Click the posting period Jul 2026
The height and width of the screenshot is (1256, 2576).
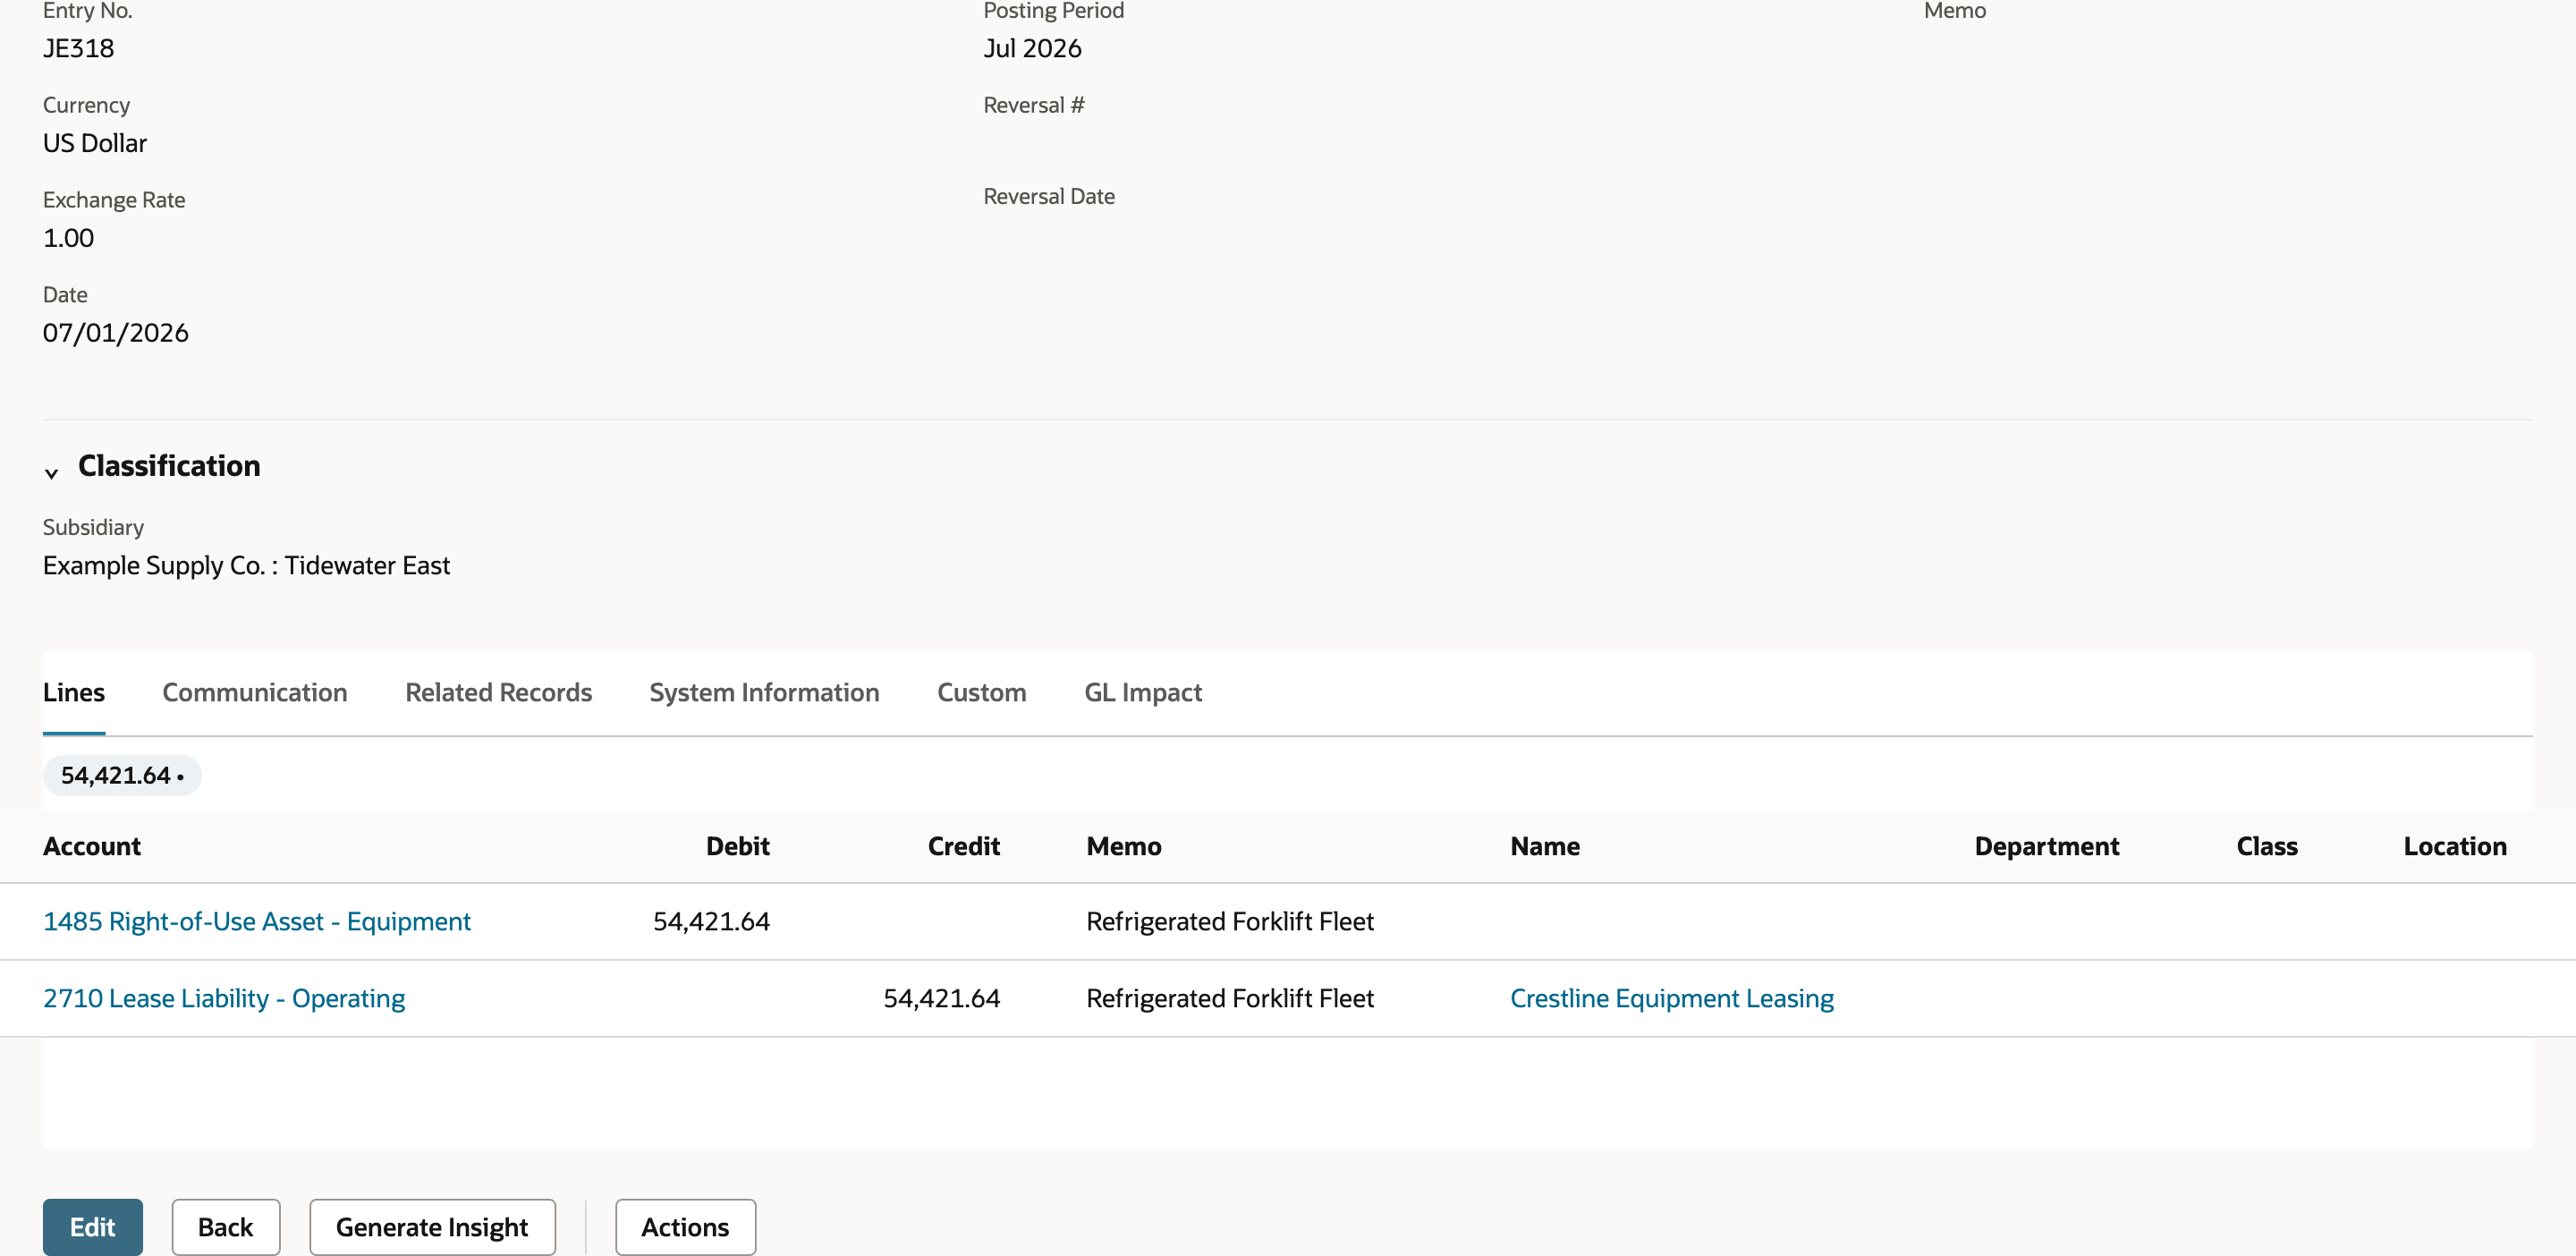point(1032,48)
